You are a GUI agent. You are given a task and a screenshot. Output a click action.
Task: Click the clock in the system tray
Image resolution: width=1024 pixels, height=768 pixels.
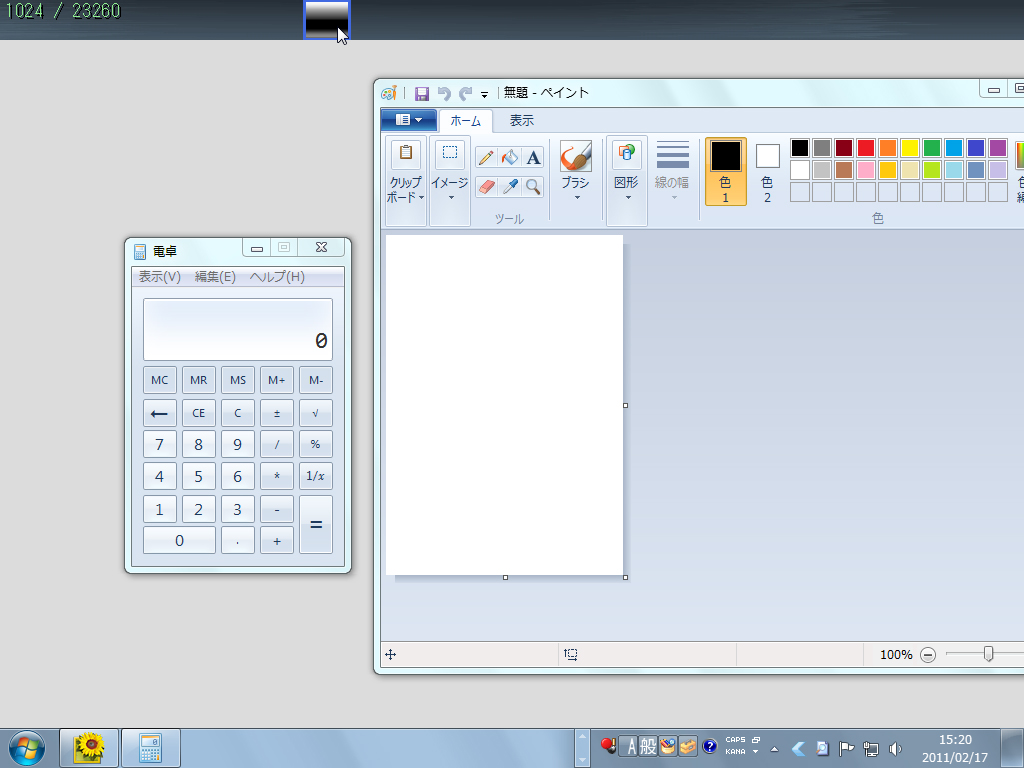click(x=954, y=745)
